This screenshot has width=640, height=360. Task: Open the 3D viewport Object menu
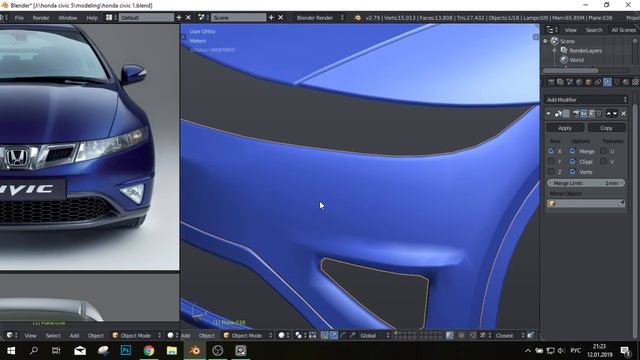(x=207, y=336)
